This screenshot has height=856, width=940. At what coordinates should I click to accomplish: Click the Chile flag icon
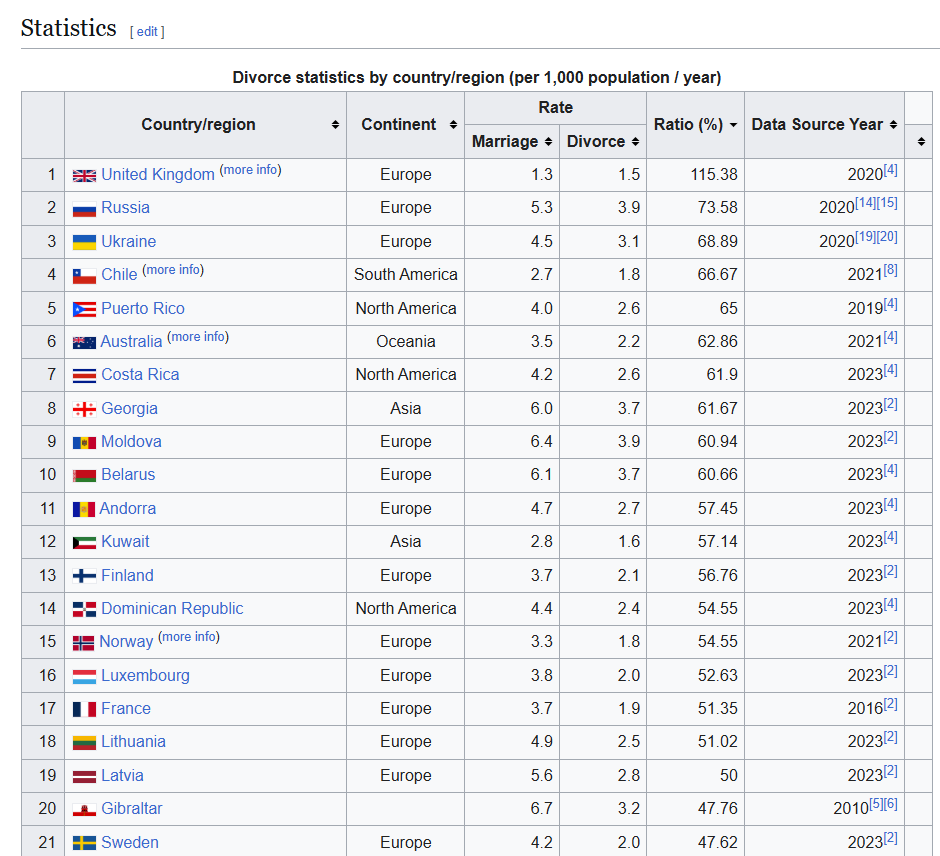pyautogui.click(x=84, y=276)
